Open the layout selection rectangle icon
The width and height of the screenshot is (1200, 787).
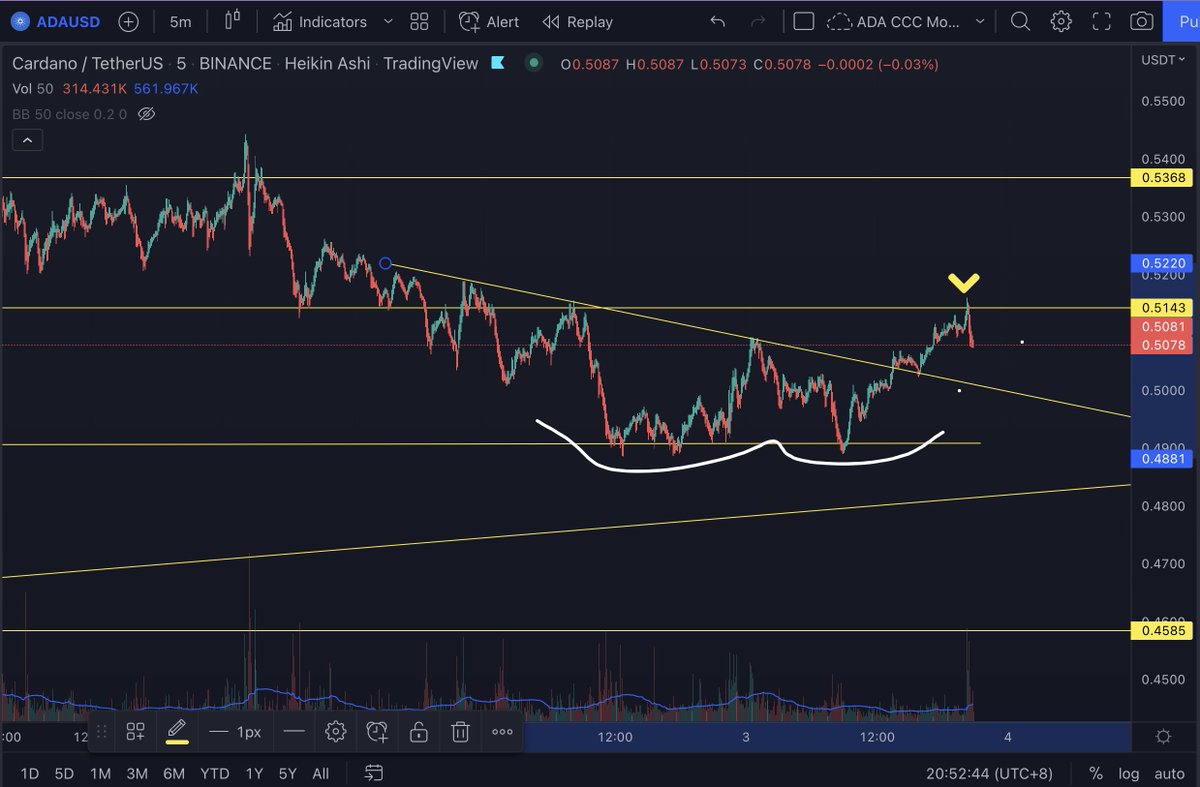(x=804, y=21)
